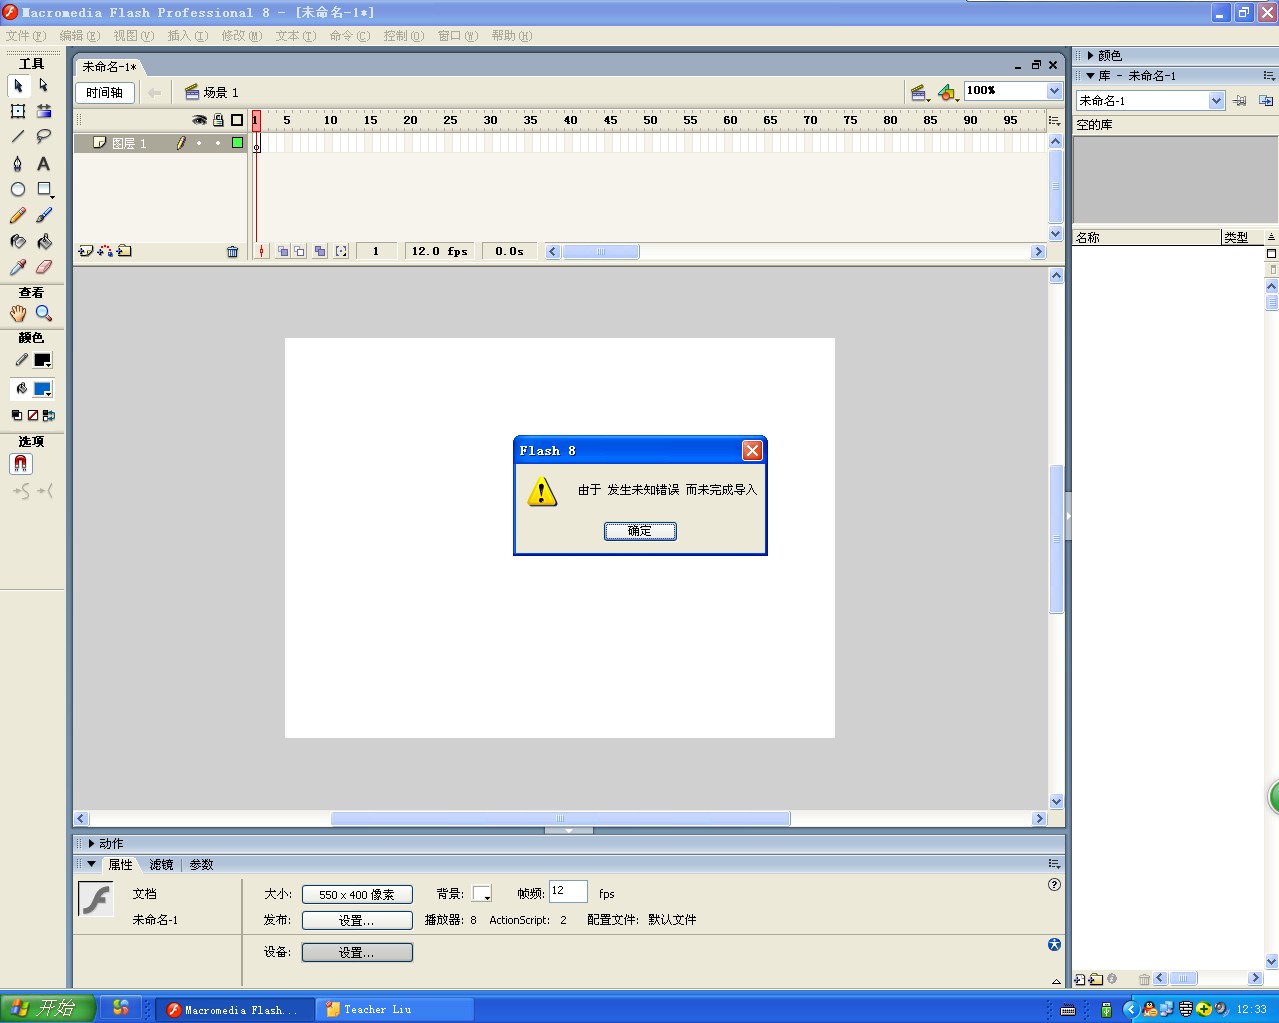Screen dimensions: 1279x1023
Task: Select the Paint Bucket tool
Action: (x=43, y=240)
